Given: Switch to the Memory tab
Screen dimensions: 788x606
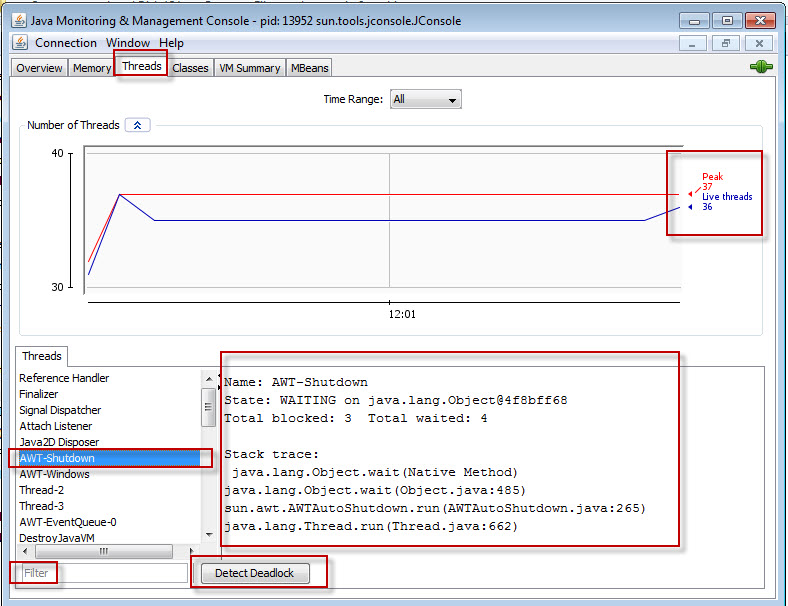Looking at the screenshot, I should (x=92, y=68).
